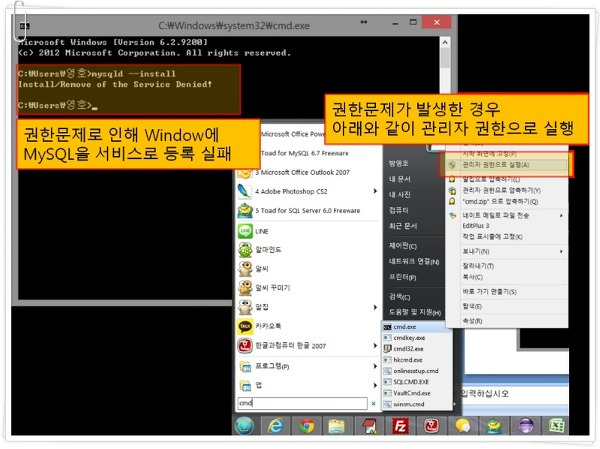Click cmd window scrollbar up arrow
The image size is (600, 449).
pos(445,42)
